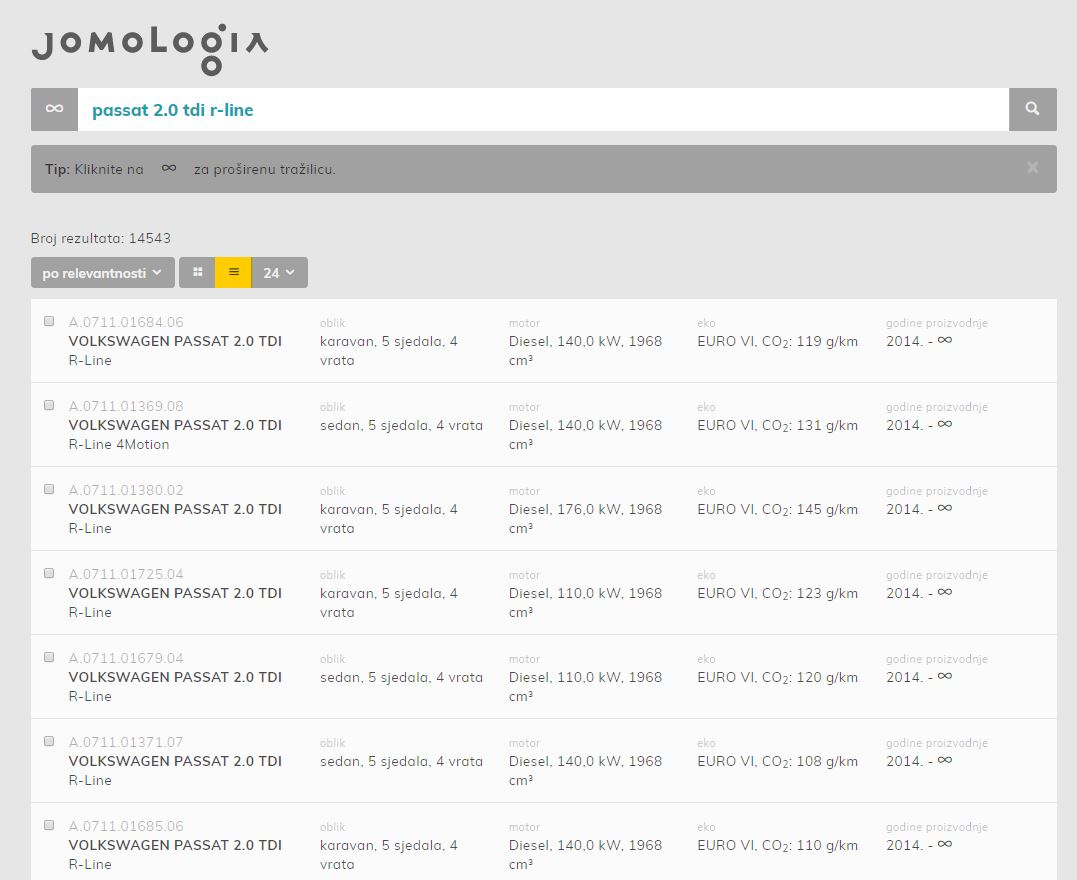Click 'EURO VI, CO2: 119 g/km' eco value
This screenshot has height=880, width=1077.
[778, 341]
